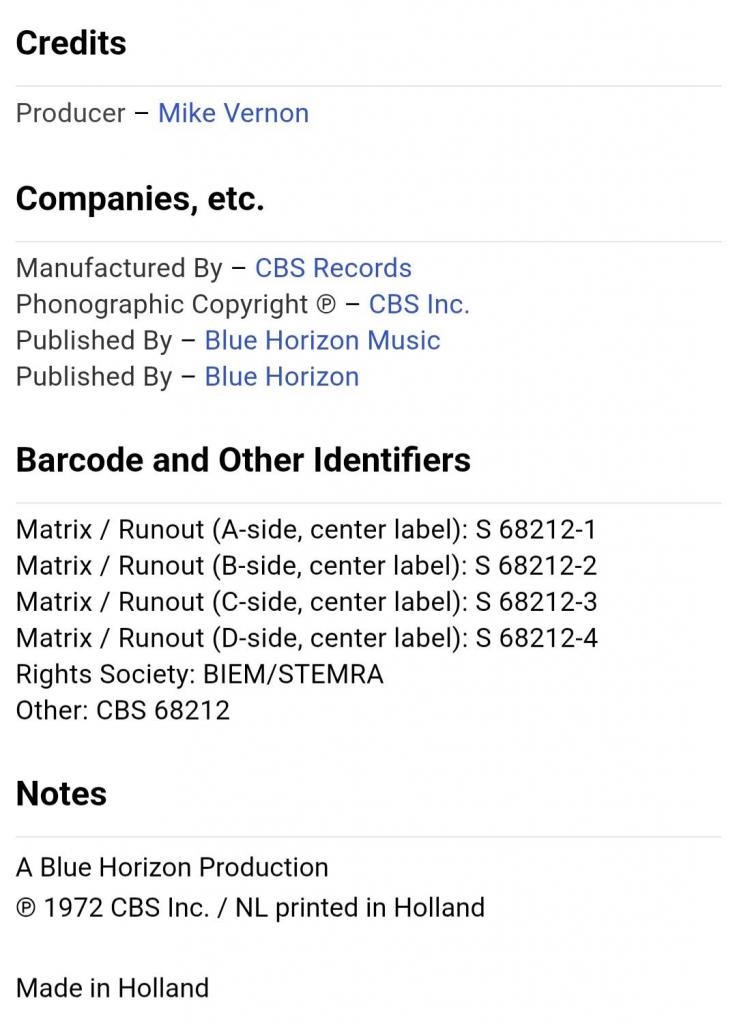
Task: Click the 'Made in Holland' note
Action: (112, 988)
